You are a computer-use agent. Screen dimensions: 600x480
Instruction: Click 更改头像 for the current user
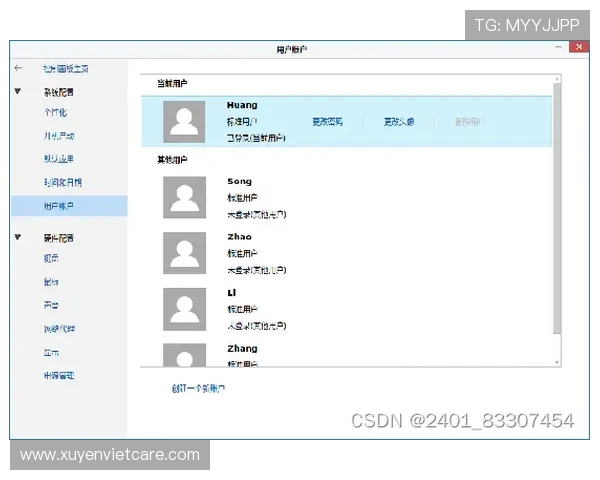tap(398, 122)
